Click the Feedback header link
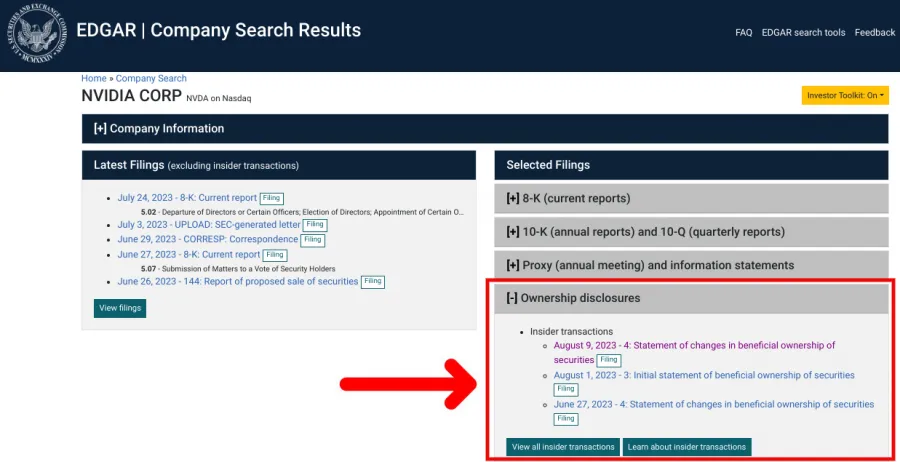 tap(874, 33)
